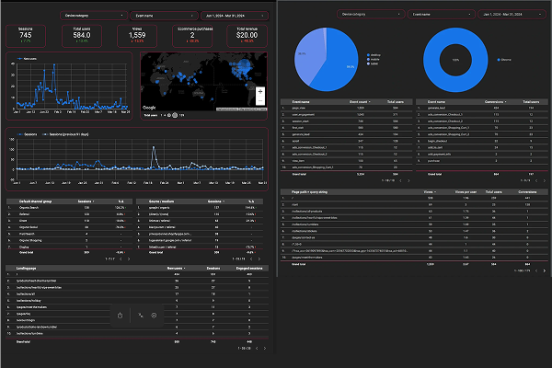Open the left page date range selector
Image resolution: width=552 pixels, height=368 pixels.
click(235, 15)
